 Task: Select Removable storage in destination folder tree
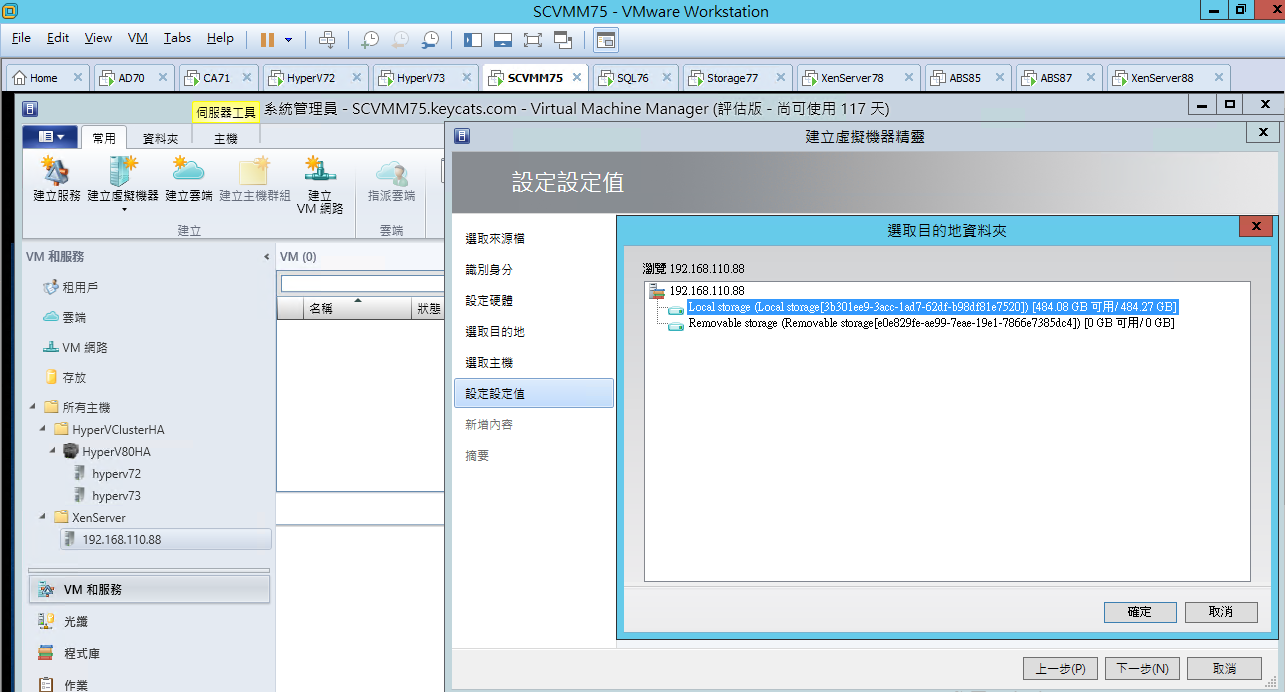pos(931,323)
